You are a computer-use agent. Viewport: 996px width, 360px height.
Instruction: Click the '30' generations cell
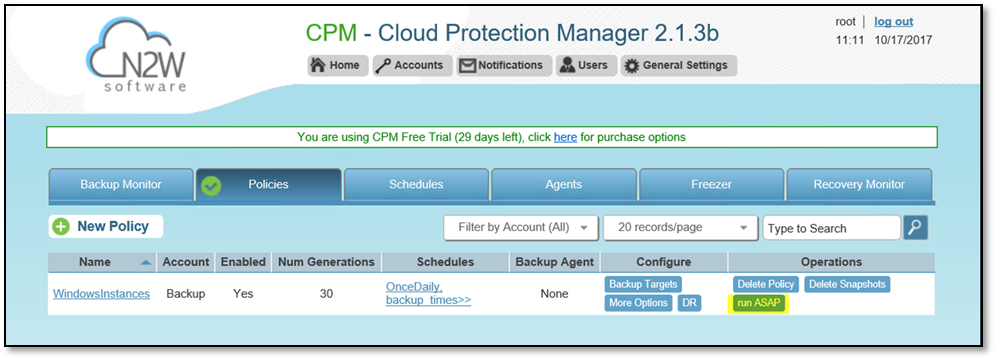coord(326,294)
